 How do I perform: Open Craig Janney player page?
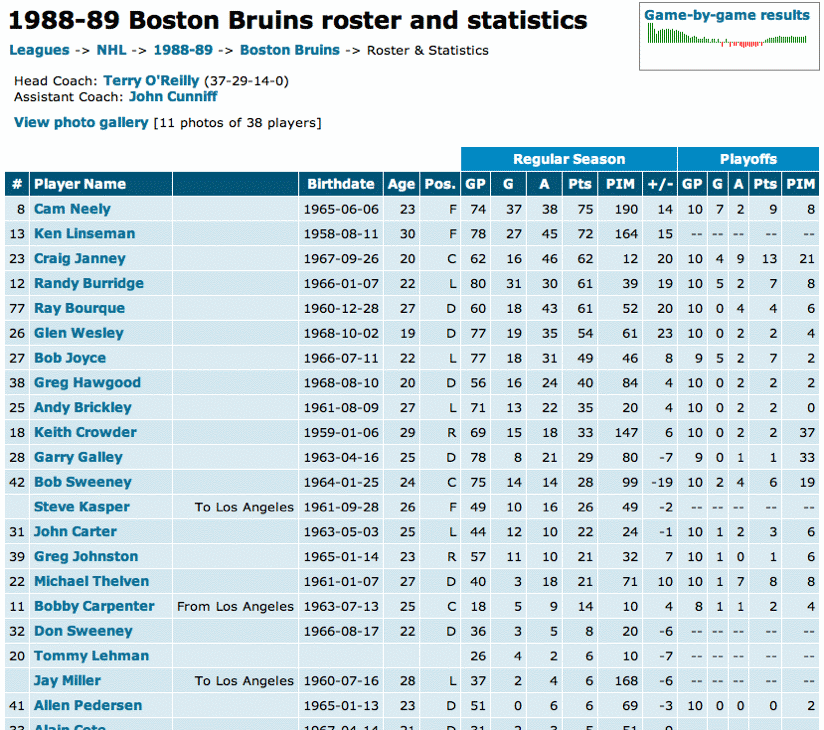click(80, 259)
